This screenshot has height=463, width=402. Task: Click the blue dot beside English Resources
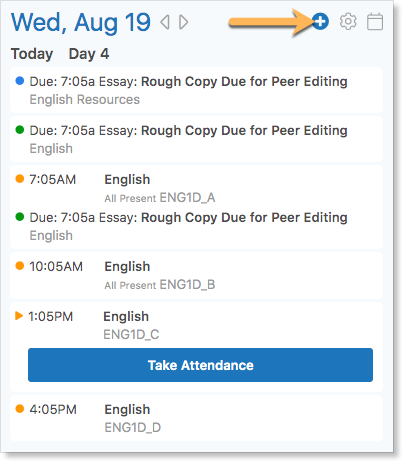[20, 81]
